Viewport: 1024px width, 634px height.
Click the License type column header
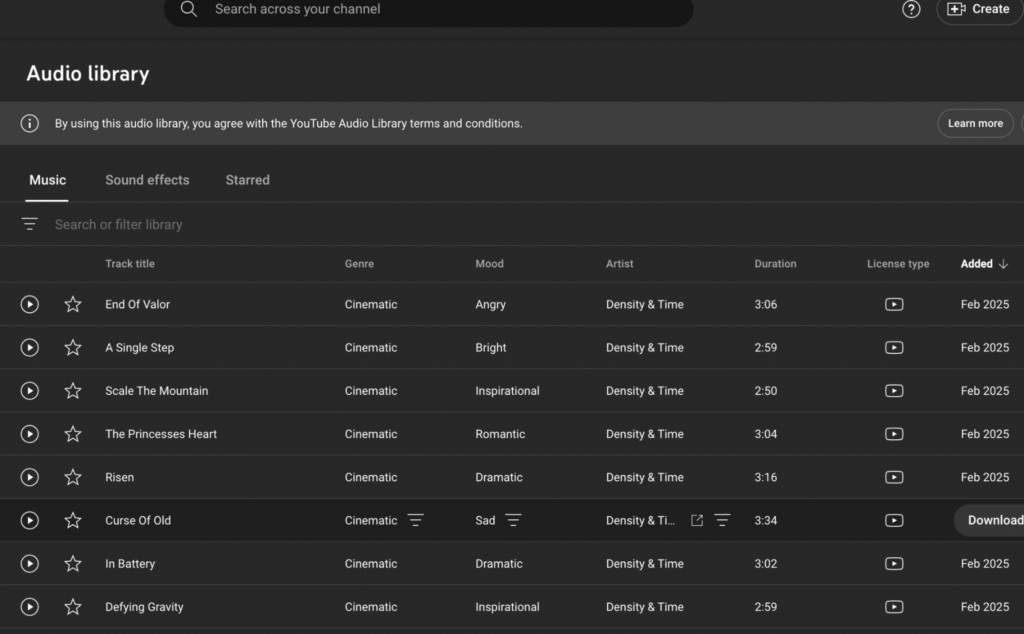pyautogui.click(x=898, y=264)
